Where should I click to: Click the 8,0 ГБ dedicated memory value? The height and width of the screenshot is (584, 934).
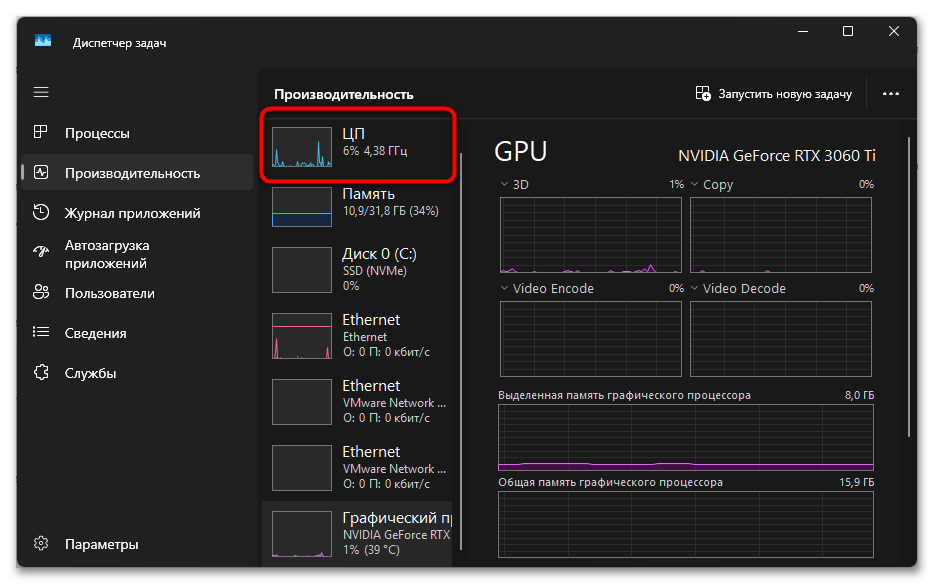(860, 395)
